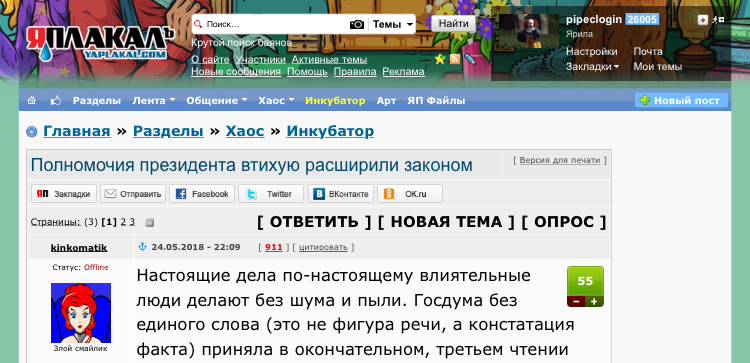This screenshot has height=363, width=750.
Task: Click the ВКонтакте share icon
Action: tap(319, 194)
